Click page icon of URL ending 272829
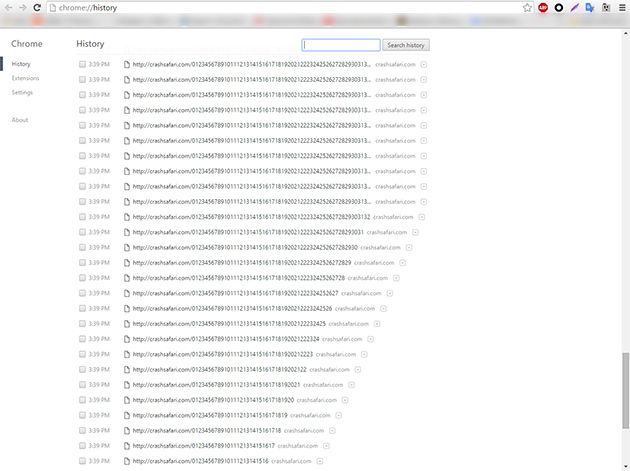This screenshot has width=630, height=471. pyautogui.click(x=127, y=263)
